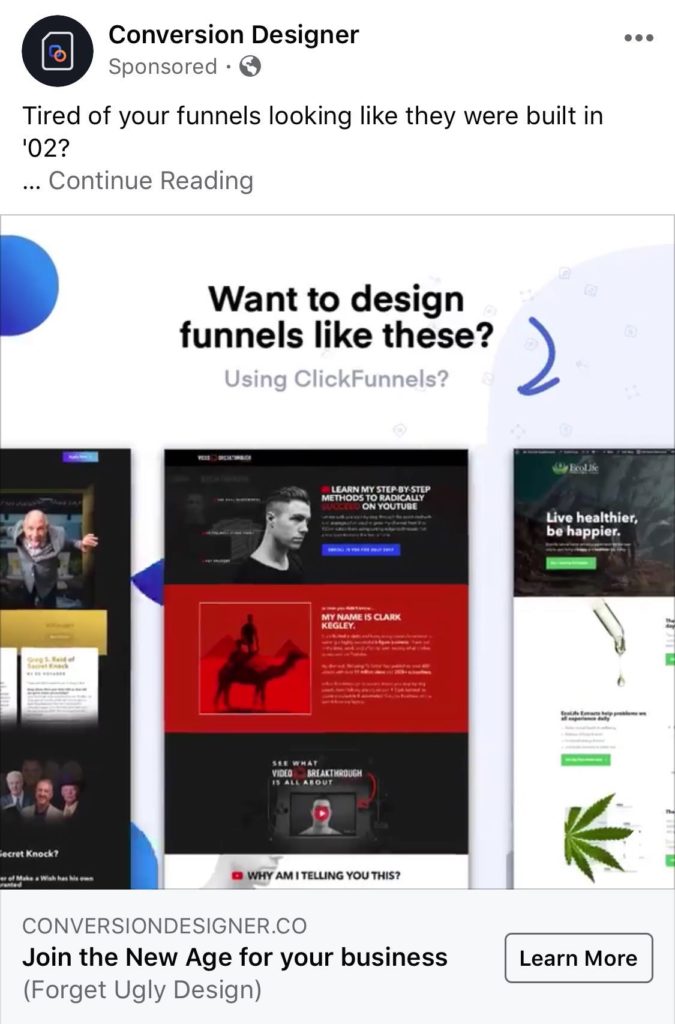This screenshot has width=675, height=1024.
Task: Click the Sponsored label
Action: (163, 67)
